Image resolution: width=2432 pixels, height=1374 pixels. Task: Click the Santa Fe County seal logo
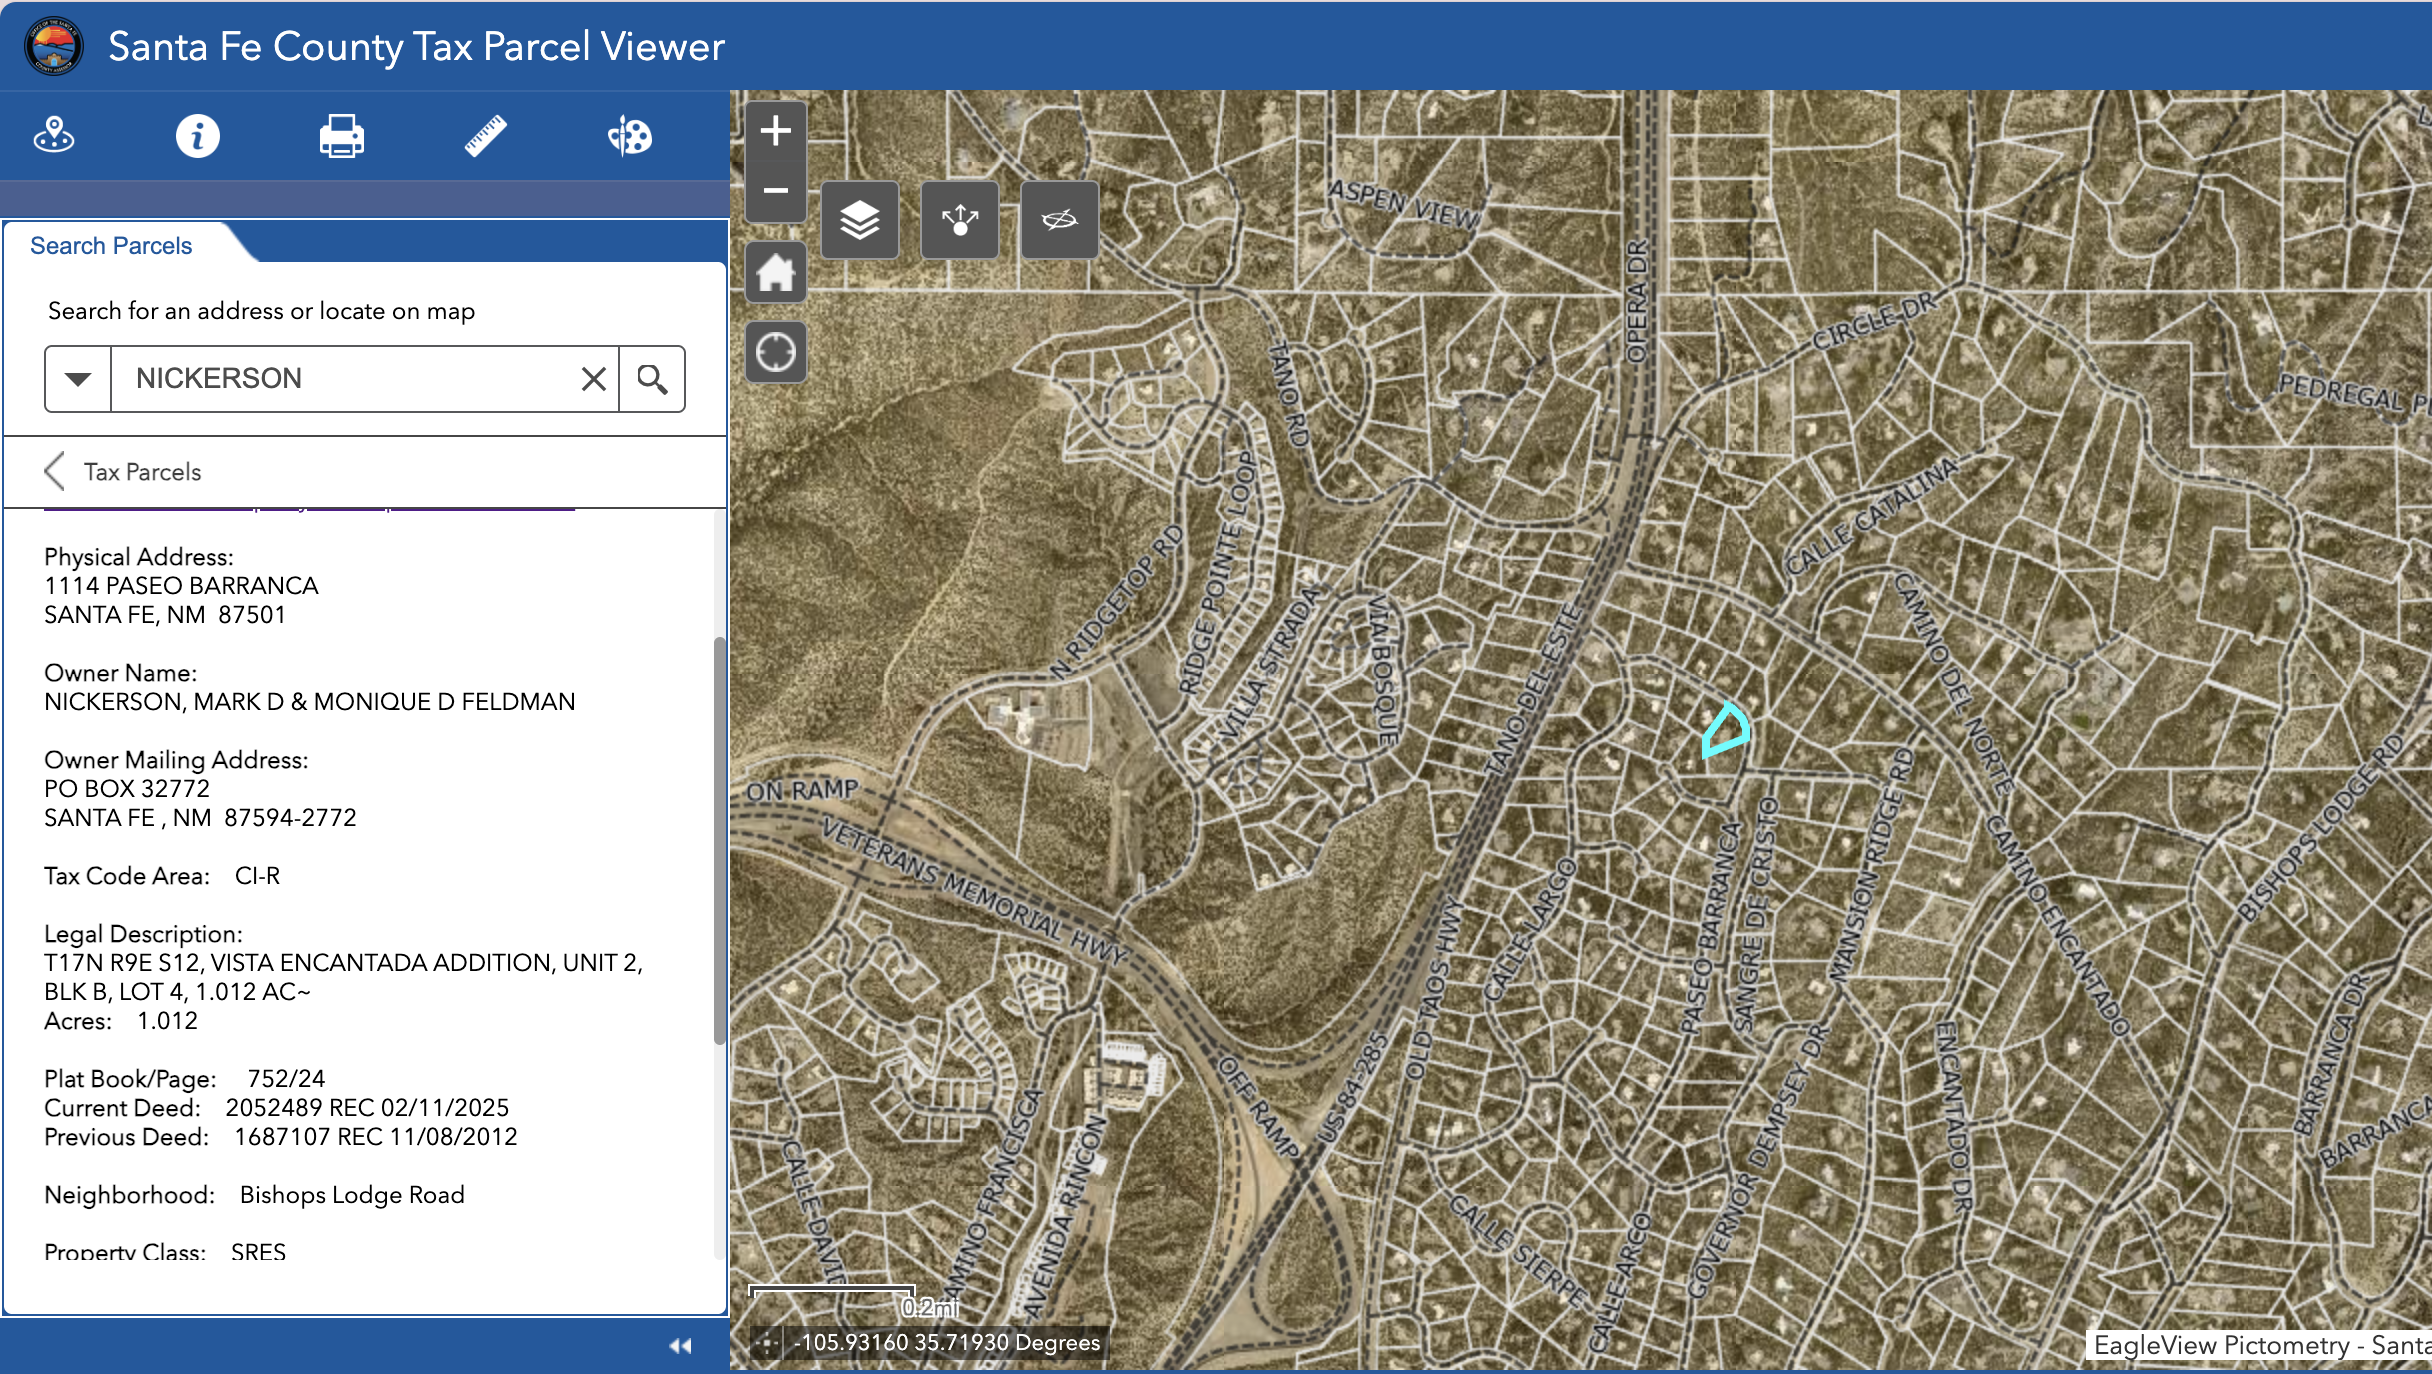click(54, 46)
